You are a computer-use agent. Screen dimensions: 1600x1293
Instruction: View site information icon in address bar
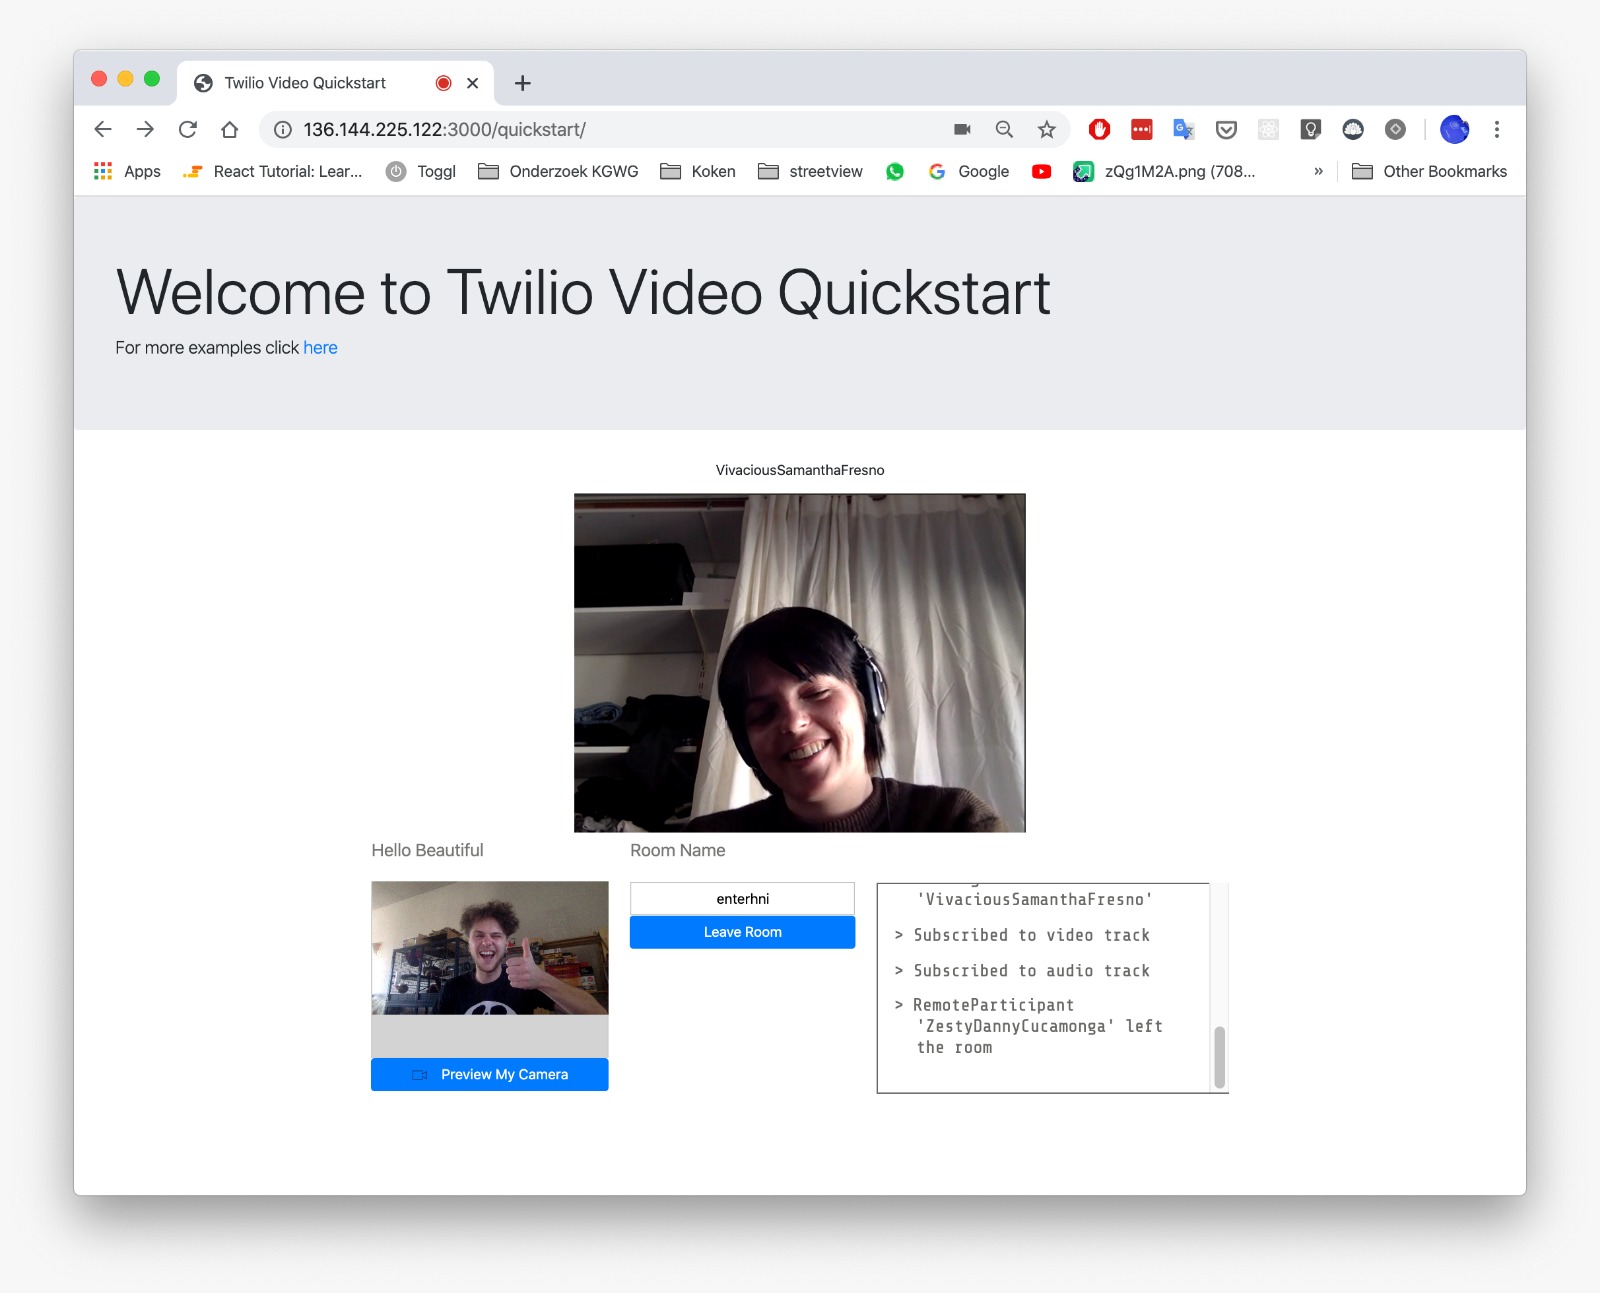283,129
